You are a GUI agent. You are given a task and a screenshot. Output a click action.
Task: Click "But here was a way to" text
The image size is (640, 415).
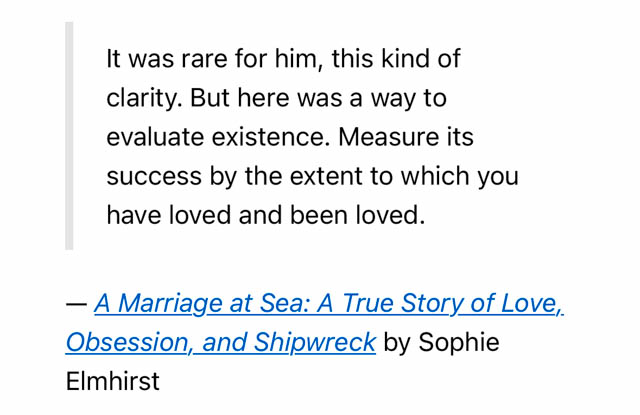(318, 98)
